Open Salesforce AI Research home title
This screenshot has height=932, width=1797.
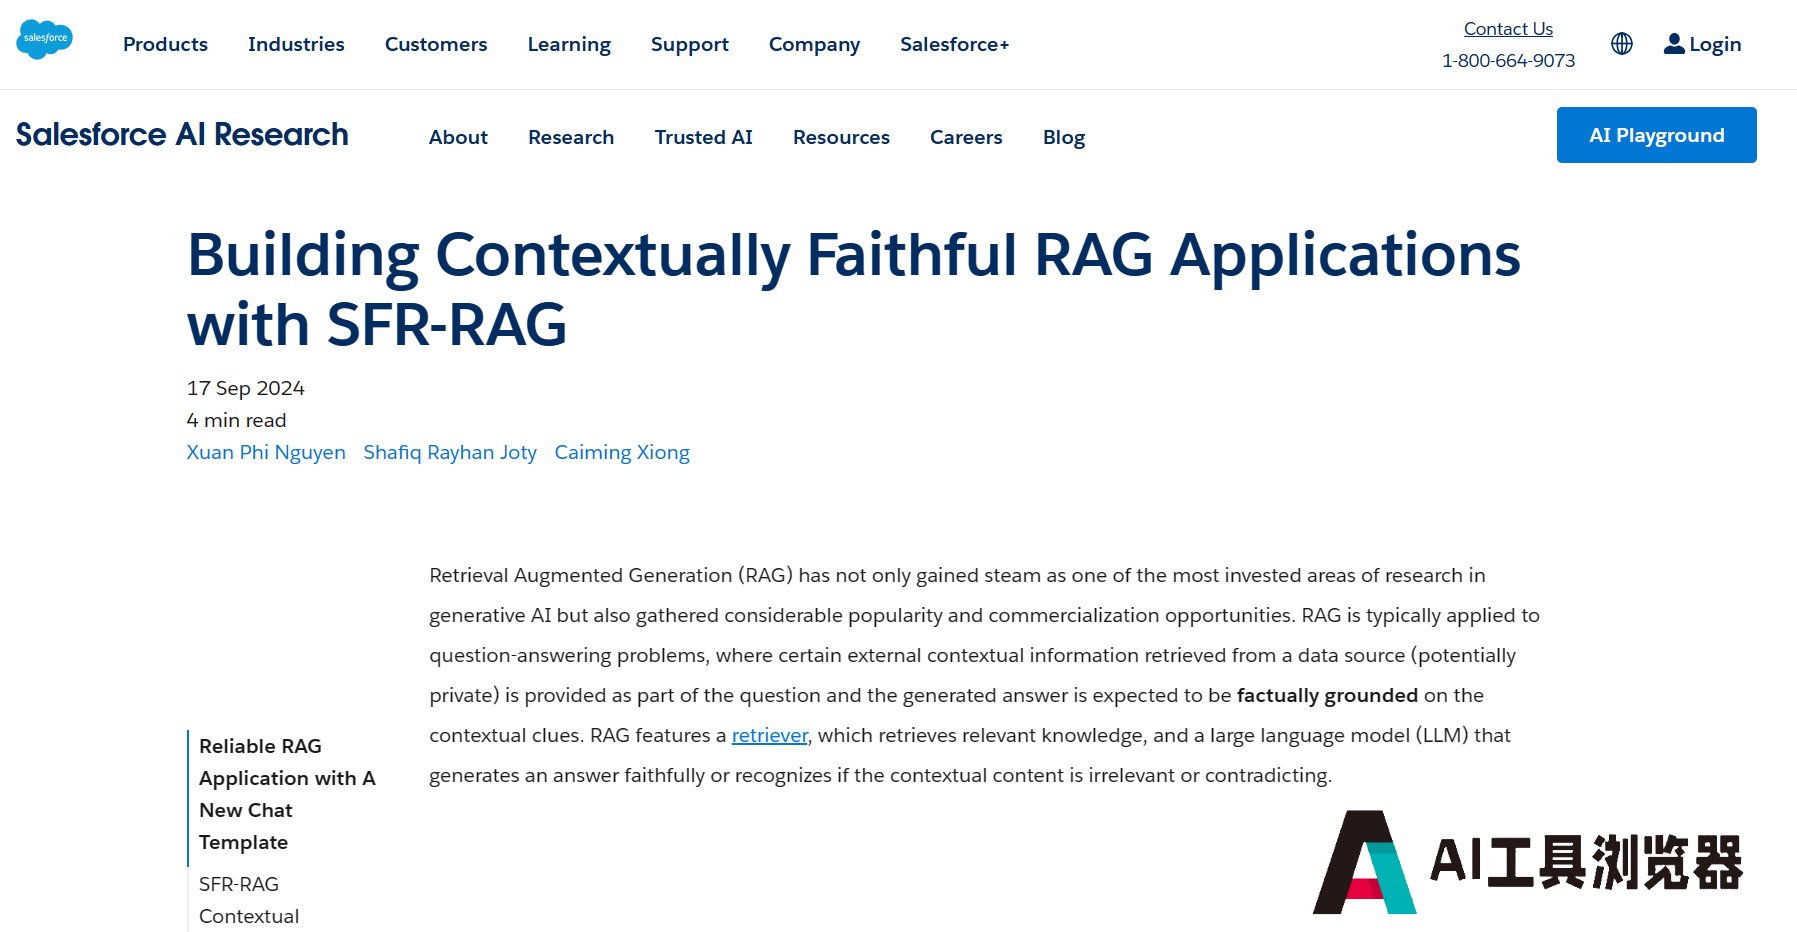[x=182, y=134]
